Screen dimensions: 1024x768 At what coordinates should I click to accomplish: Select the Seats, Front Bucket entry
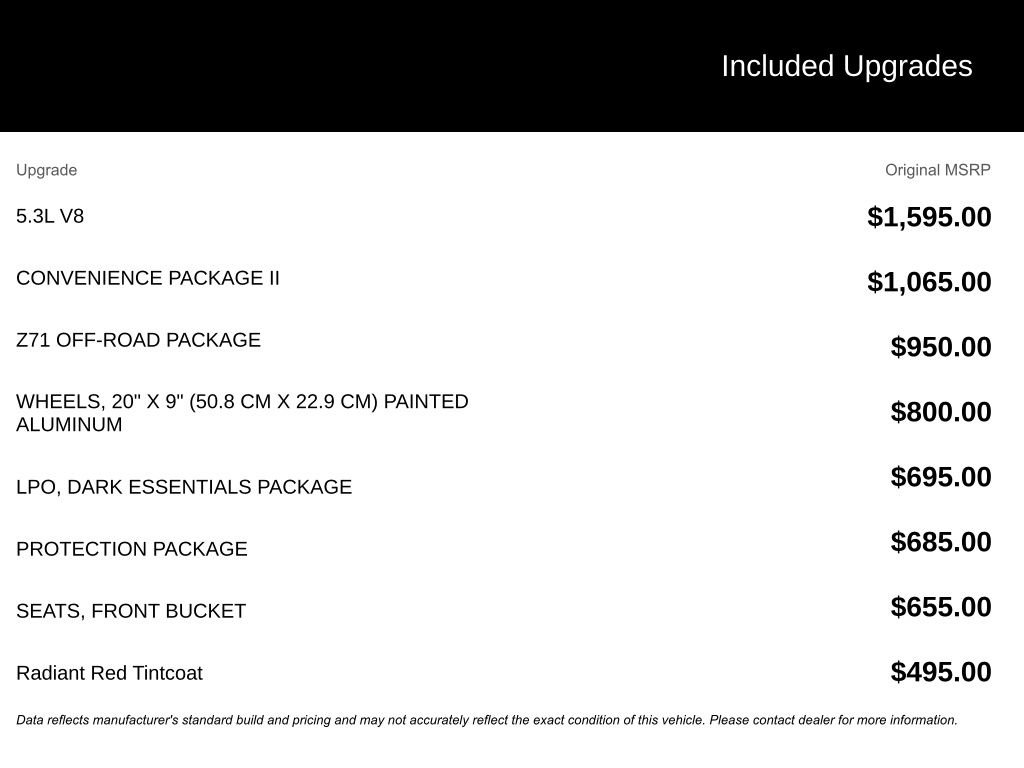click(131, 611)
